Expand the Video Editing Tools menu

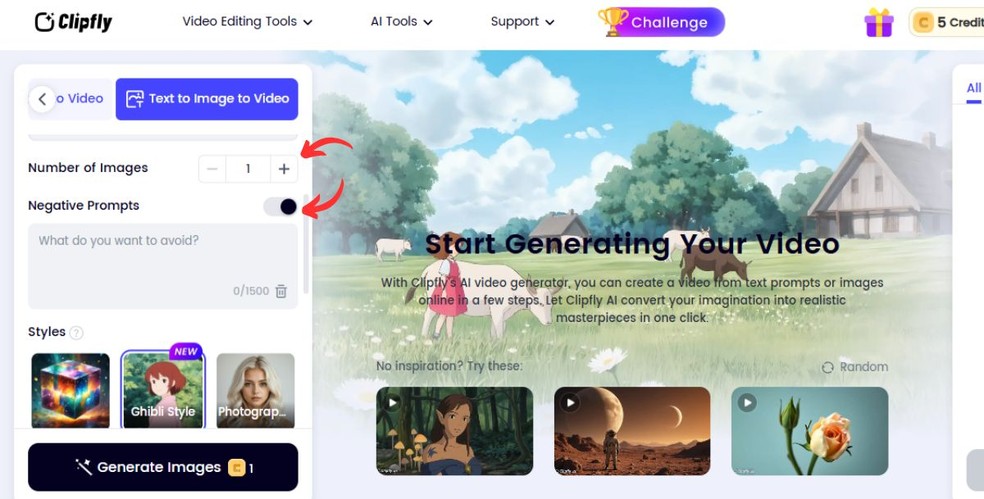pos(247,21)
